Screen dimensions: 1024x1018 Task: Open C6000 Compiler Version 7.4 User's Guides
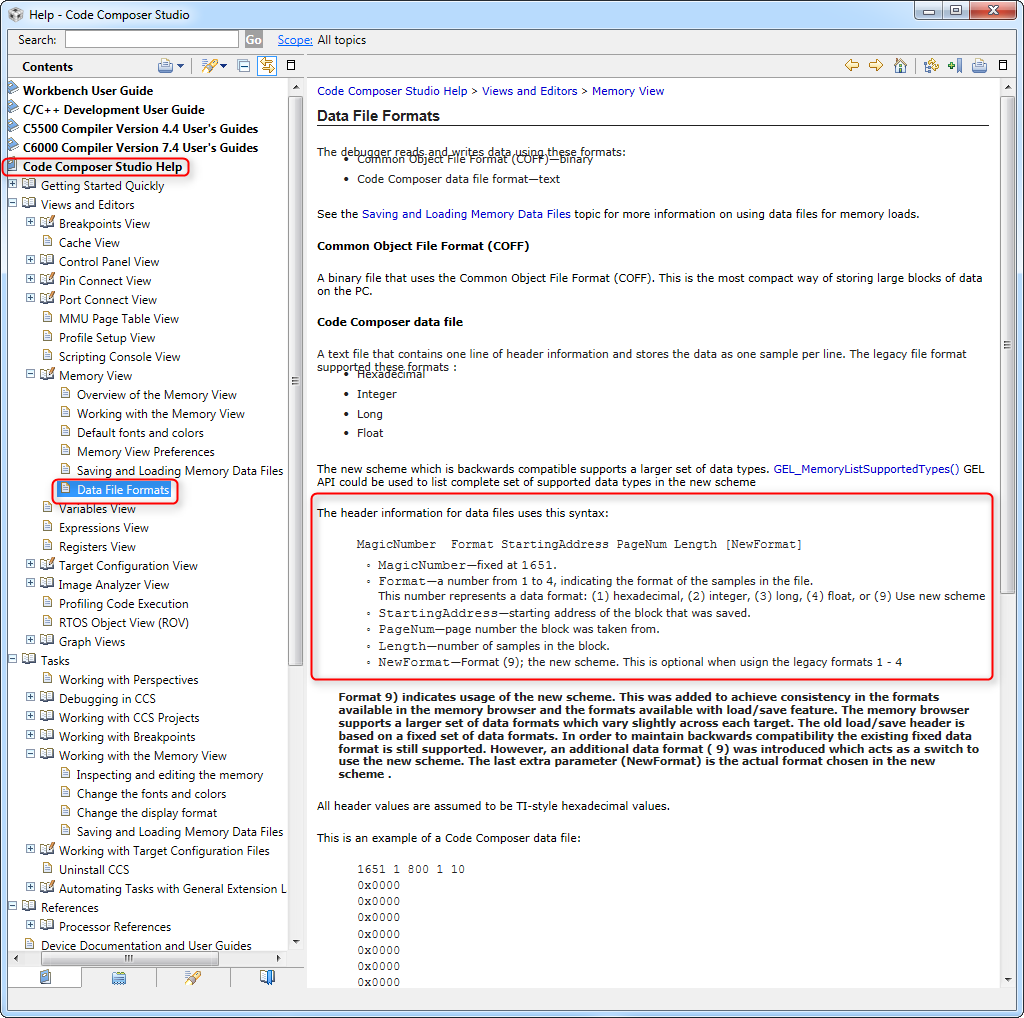click(x=140, y=148)
